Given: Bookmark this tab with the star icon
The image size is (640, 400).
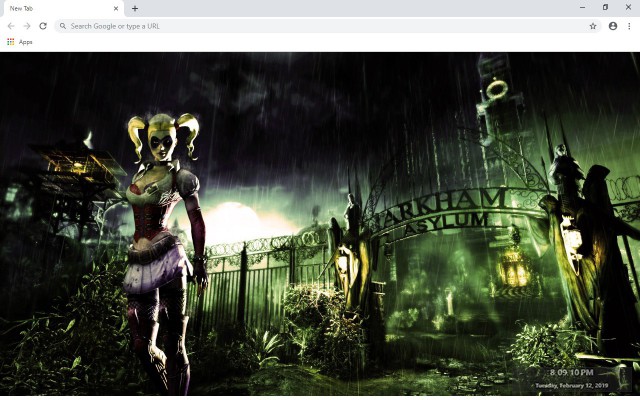Looking at the screenshot, I should (593, 26).
